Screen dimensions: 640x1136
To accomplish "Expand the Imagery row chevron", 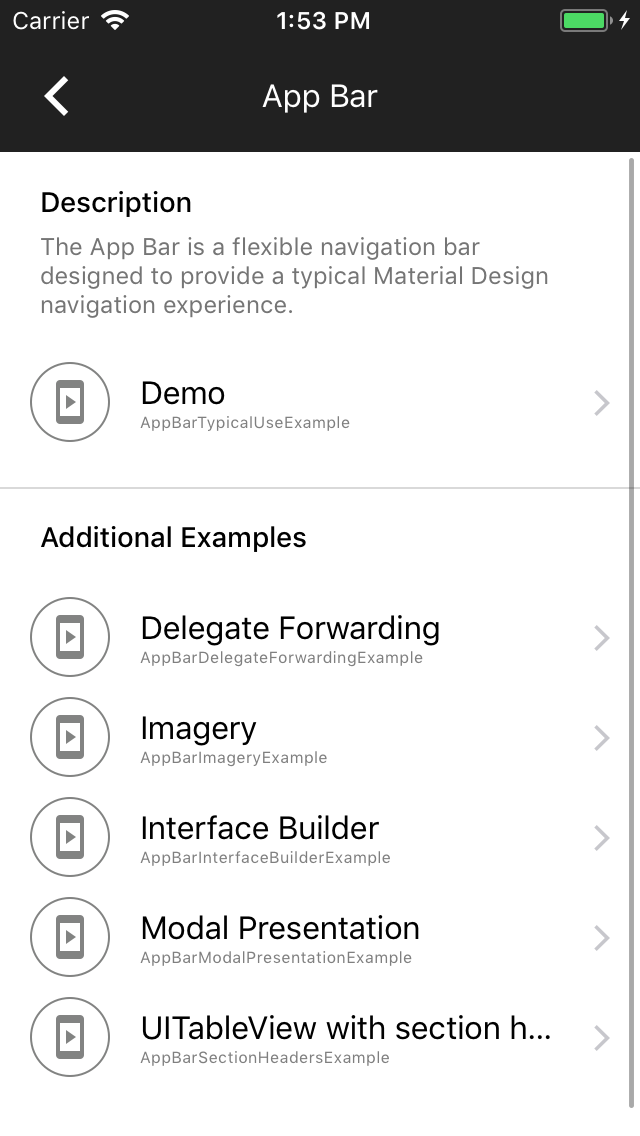I will (x=601, y=737).
